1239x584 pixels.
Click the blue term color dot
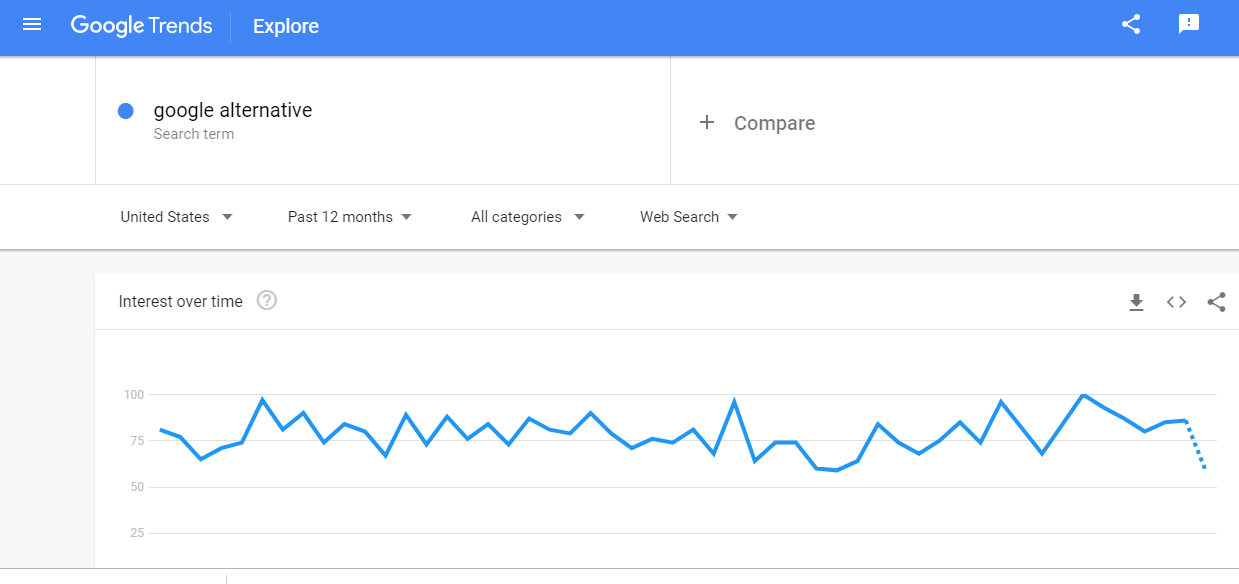pos(126,111)
